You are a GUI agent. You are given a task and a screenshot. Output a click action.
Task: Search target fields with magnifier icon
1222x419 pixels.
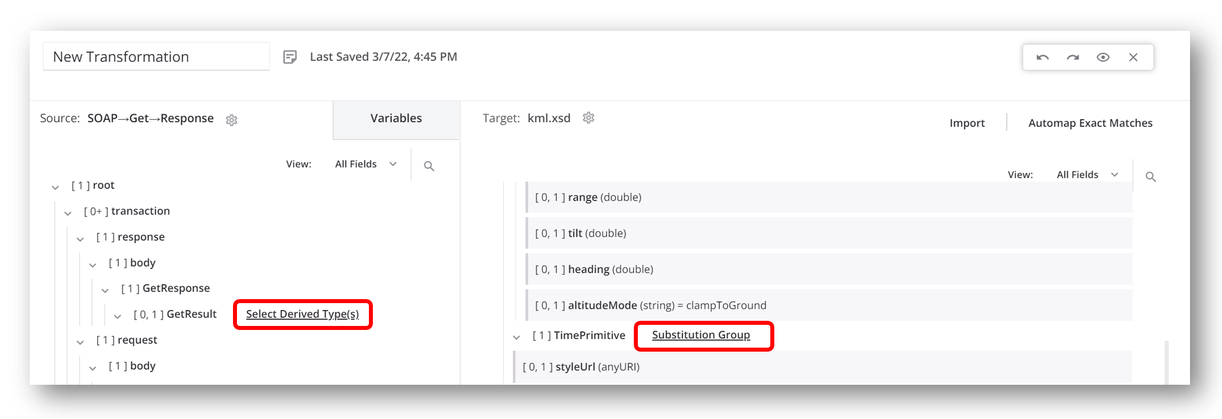(x=1151, y=177)
